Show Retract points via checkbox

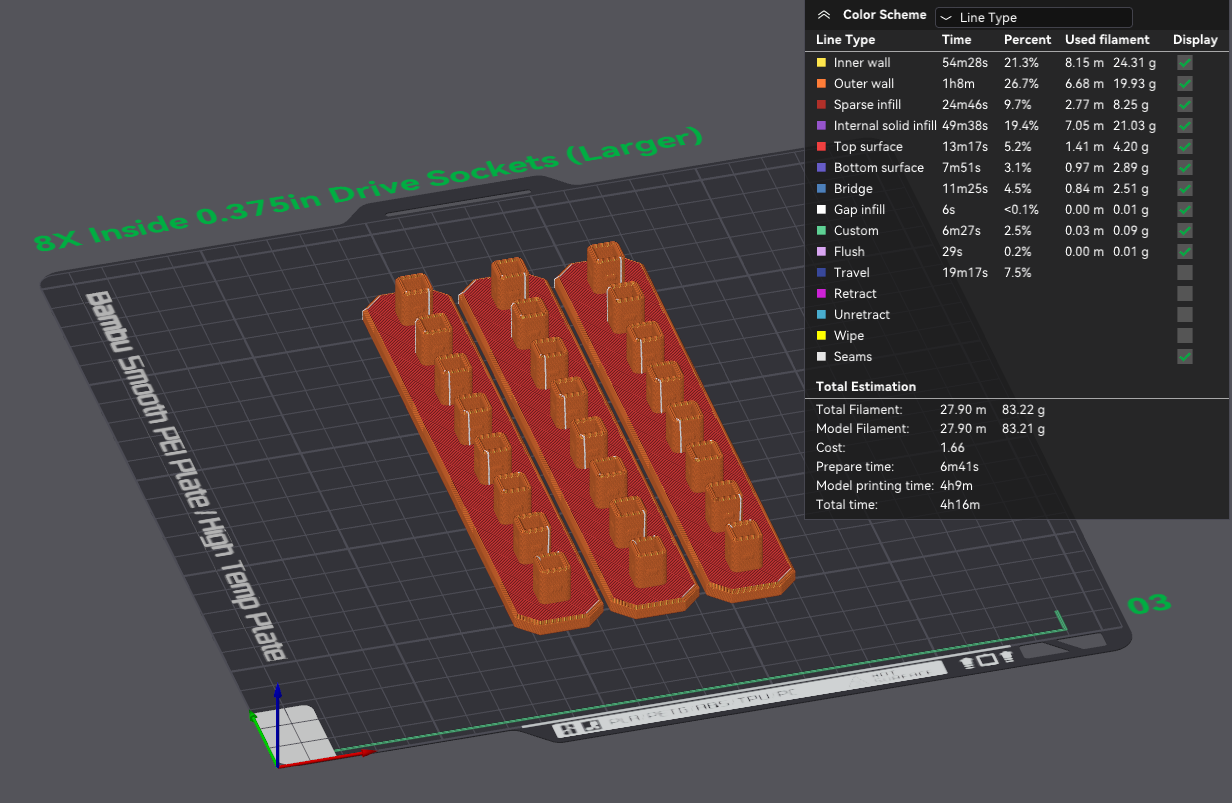1185,294
